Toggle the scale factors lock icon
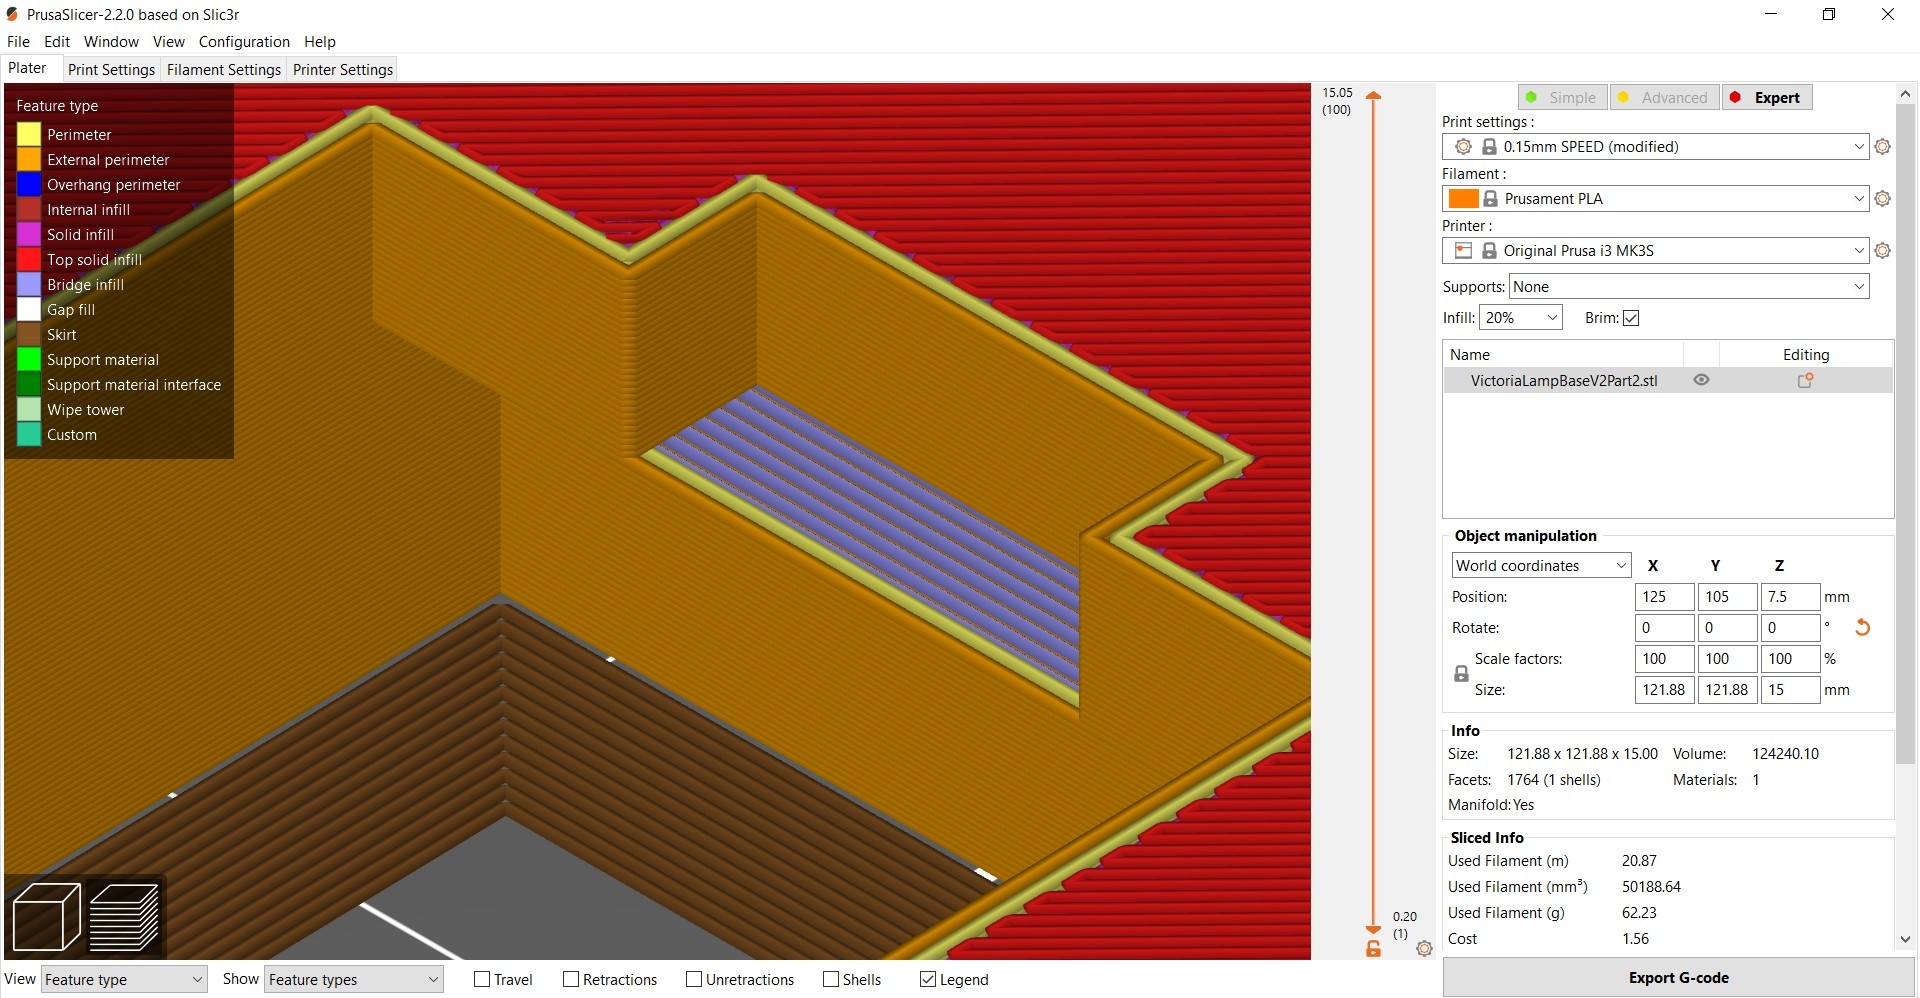1920x998 pixels. click(1461, 674)
